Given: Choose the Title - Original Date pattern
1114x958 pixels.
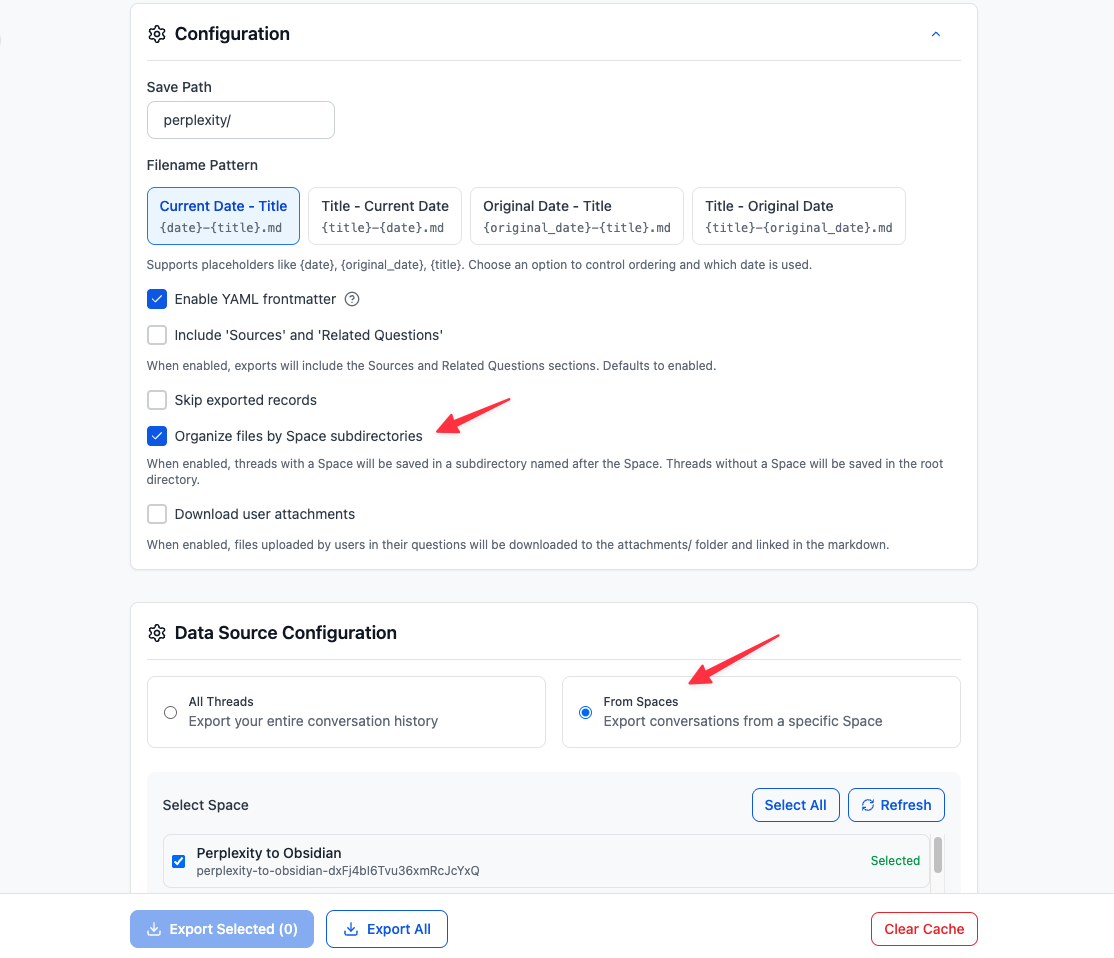Looking at the screenshot, I should 798,216.
